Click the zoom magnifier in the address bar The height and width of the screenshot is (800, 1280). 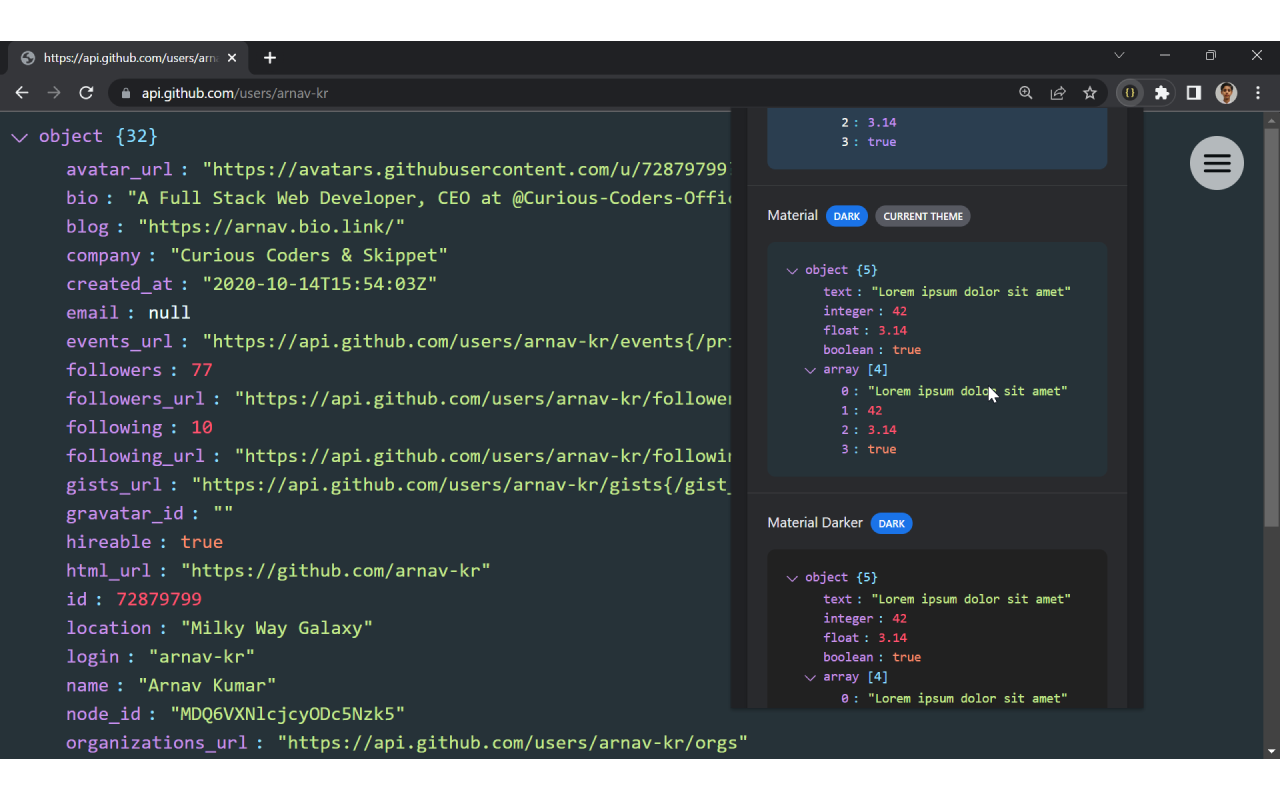pyautogui.click(x=1026, y=92)
